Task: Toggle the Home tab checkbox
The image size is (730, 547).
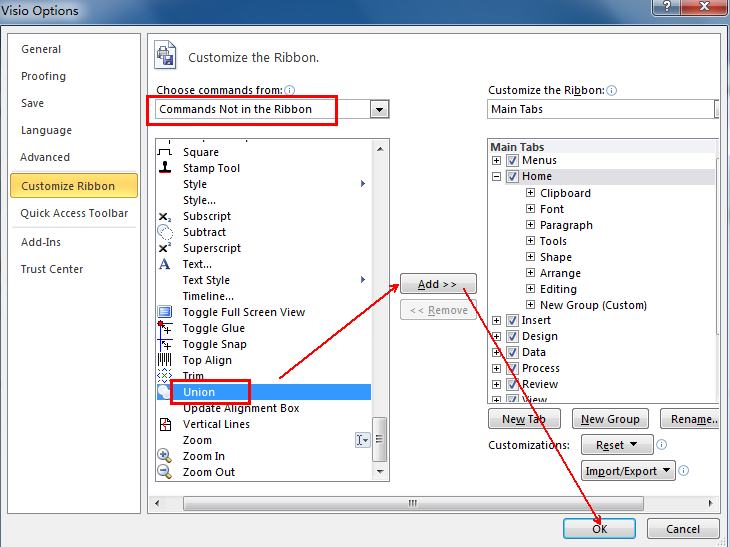Action: tap(512, 176)
